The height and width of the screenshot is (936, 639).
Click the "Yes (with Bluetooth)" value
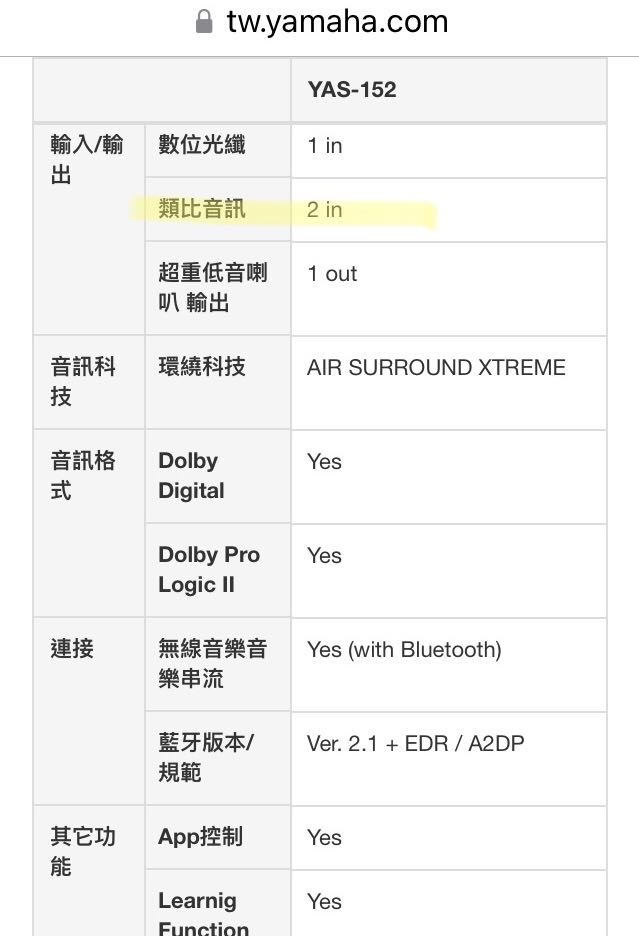click(x=404, y=650)
